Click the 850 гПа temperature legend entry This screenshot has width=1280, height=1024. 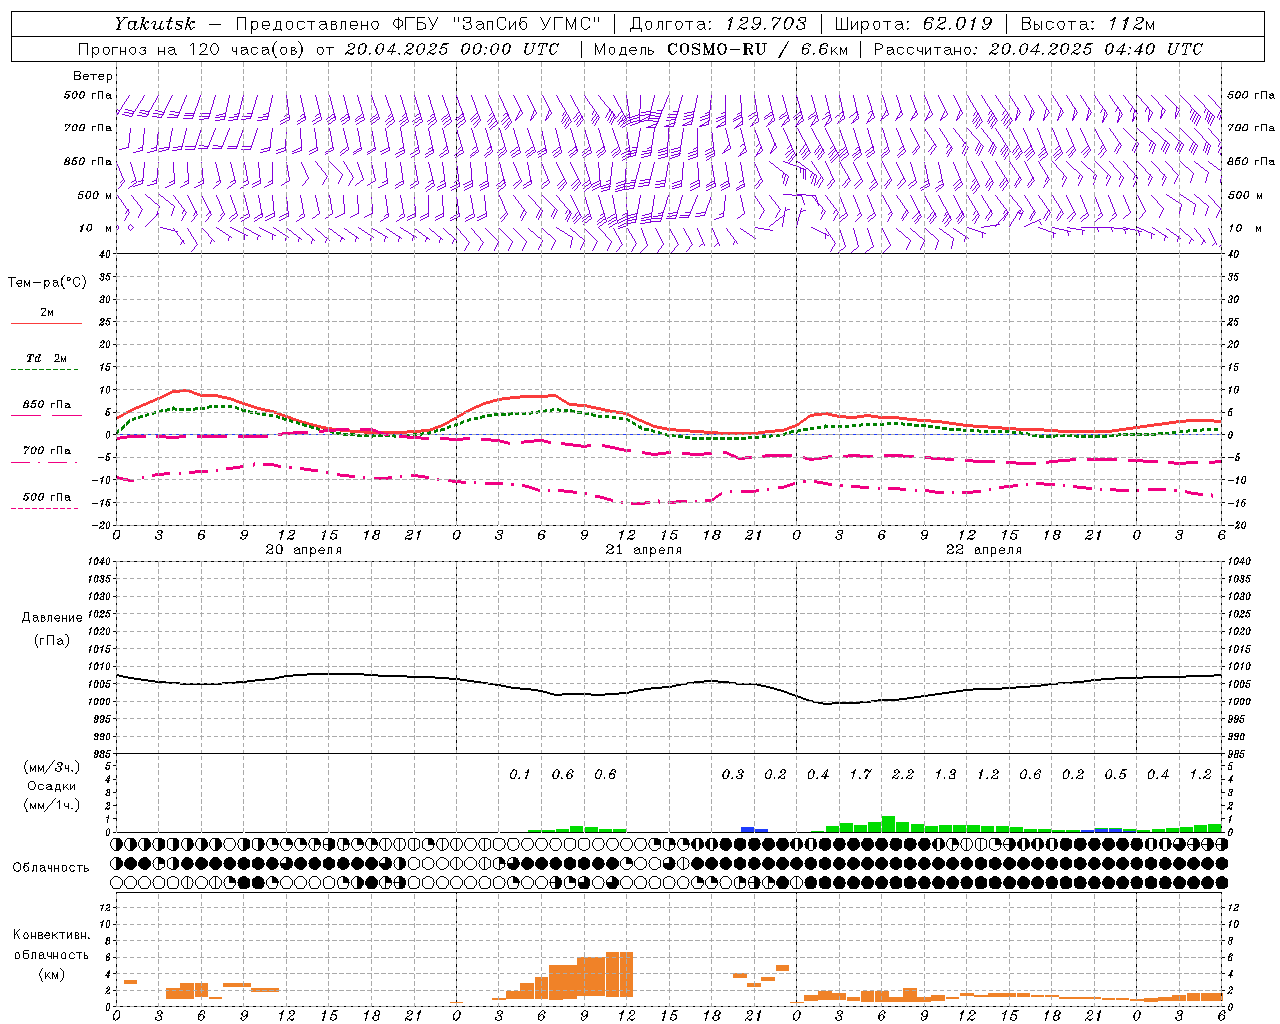pos(46,405)
